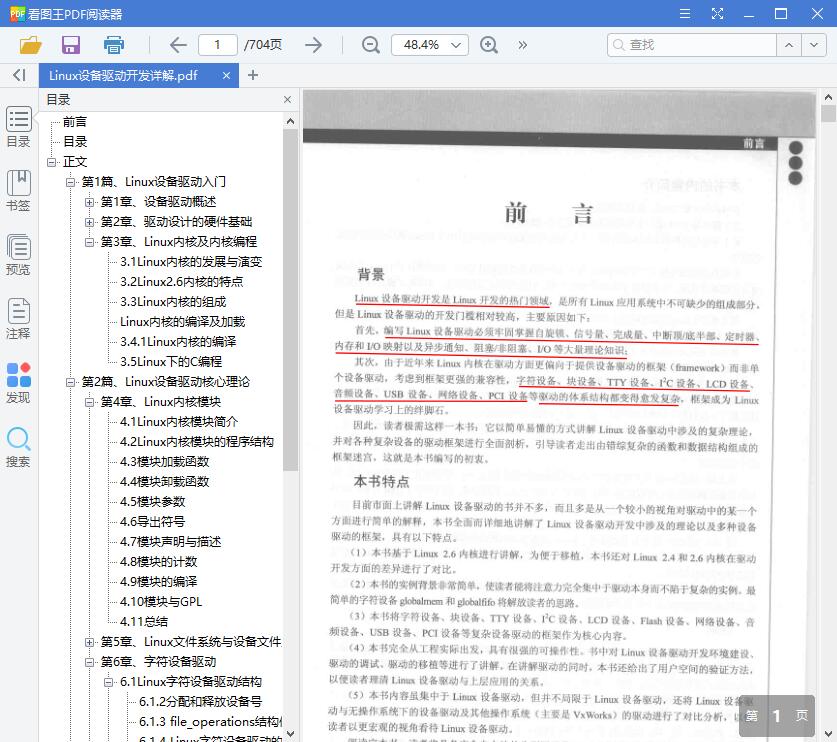837x742 pixels.
Task: Jump to 目录 entry in the outline tree
Action: click(75, 141)
